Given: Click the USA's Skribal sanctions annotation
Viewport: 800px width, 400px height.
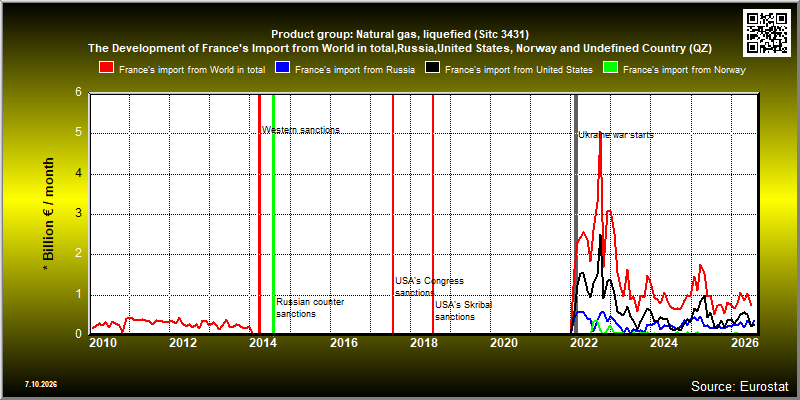Looking at the screenshot, I should [463, 311].
